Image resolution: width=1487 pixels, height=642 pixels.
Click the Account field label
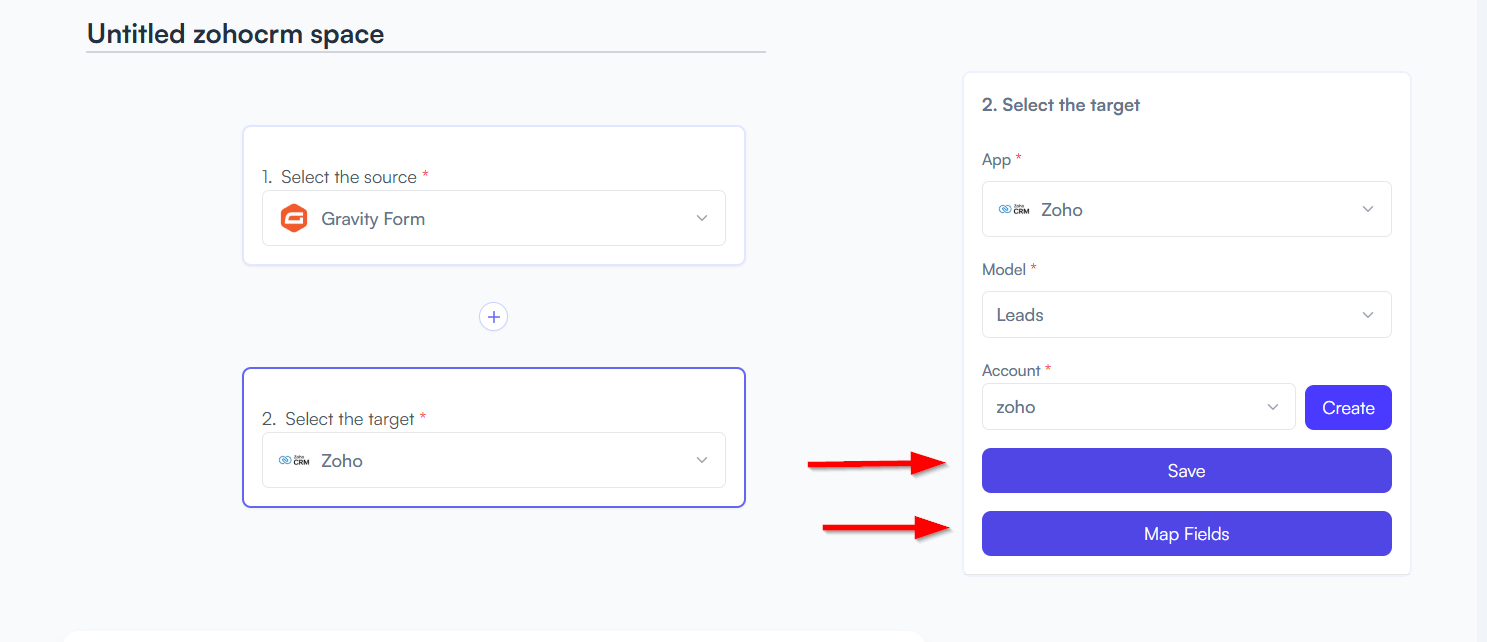click(1011, 370)
